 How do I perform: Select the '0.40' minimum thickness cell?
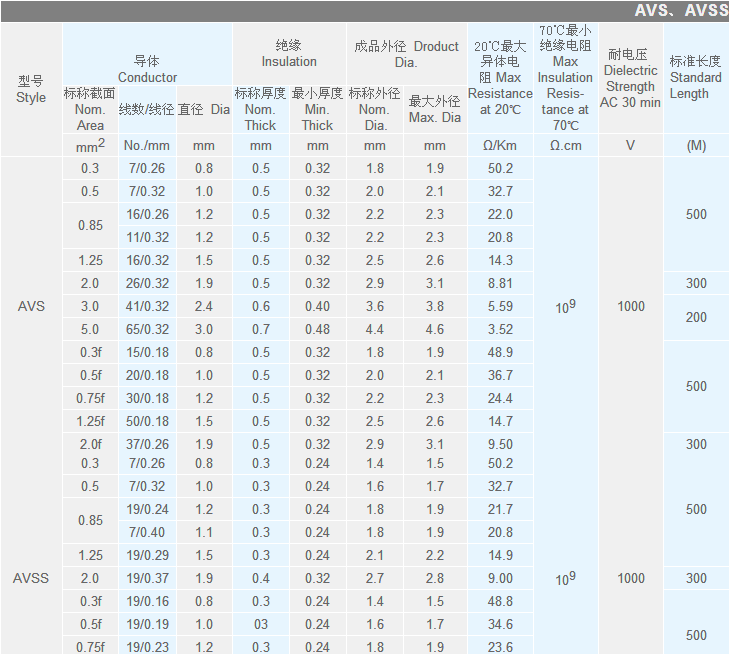point(318,306)
